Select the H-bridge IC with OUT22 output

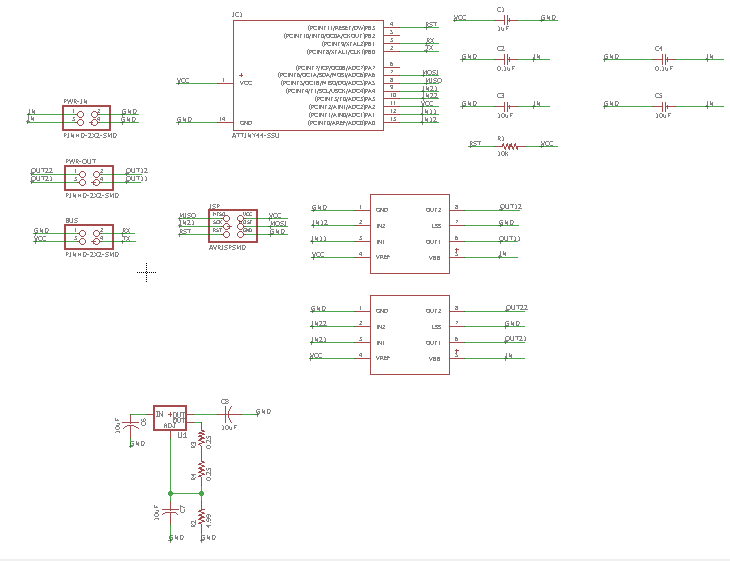coord(410,335)
